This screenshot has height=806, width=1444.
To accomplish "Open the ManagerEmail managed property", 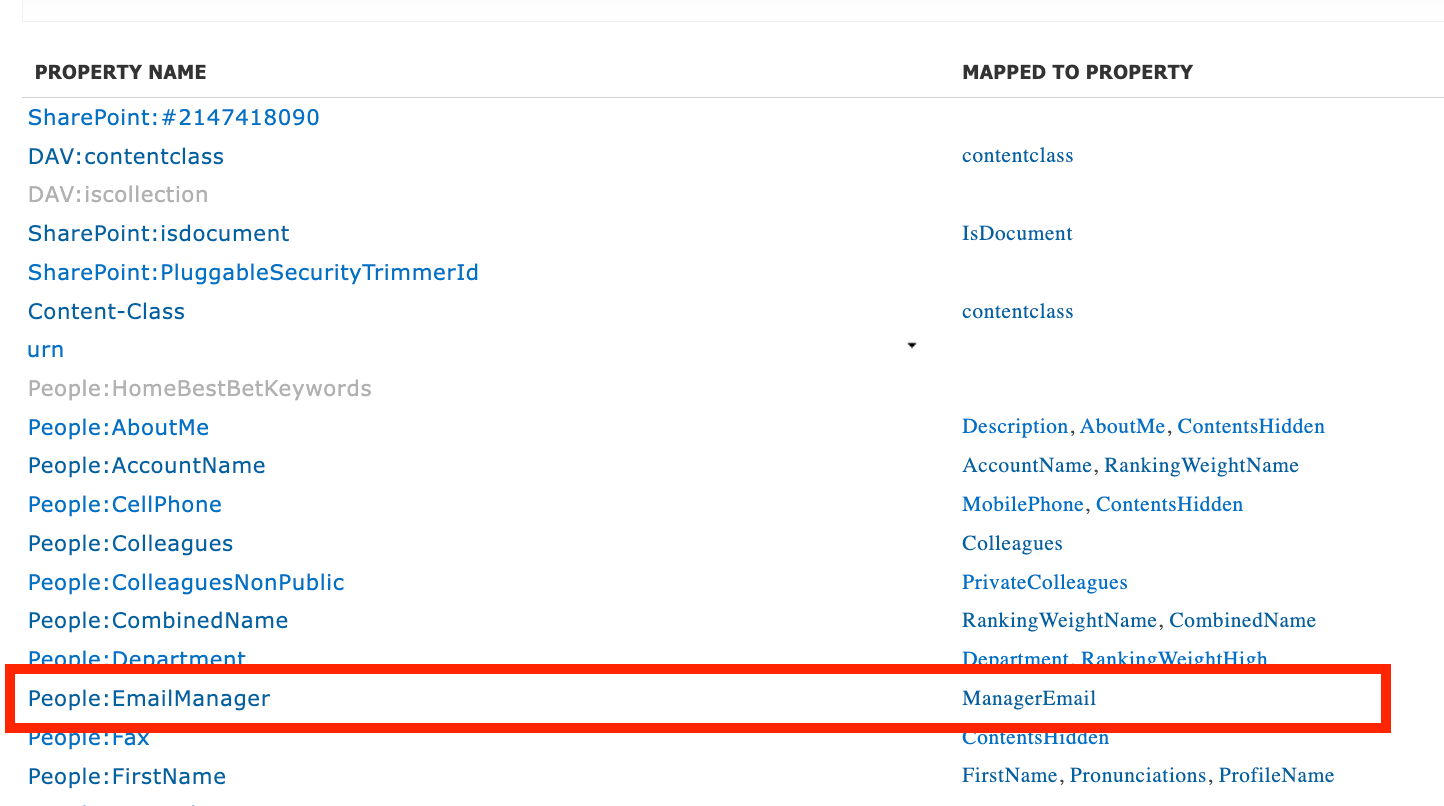I will tap(1029, 698).
